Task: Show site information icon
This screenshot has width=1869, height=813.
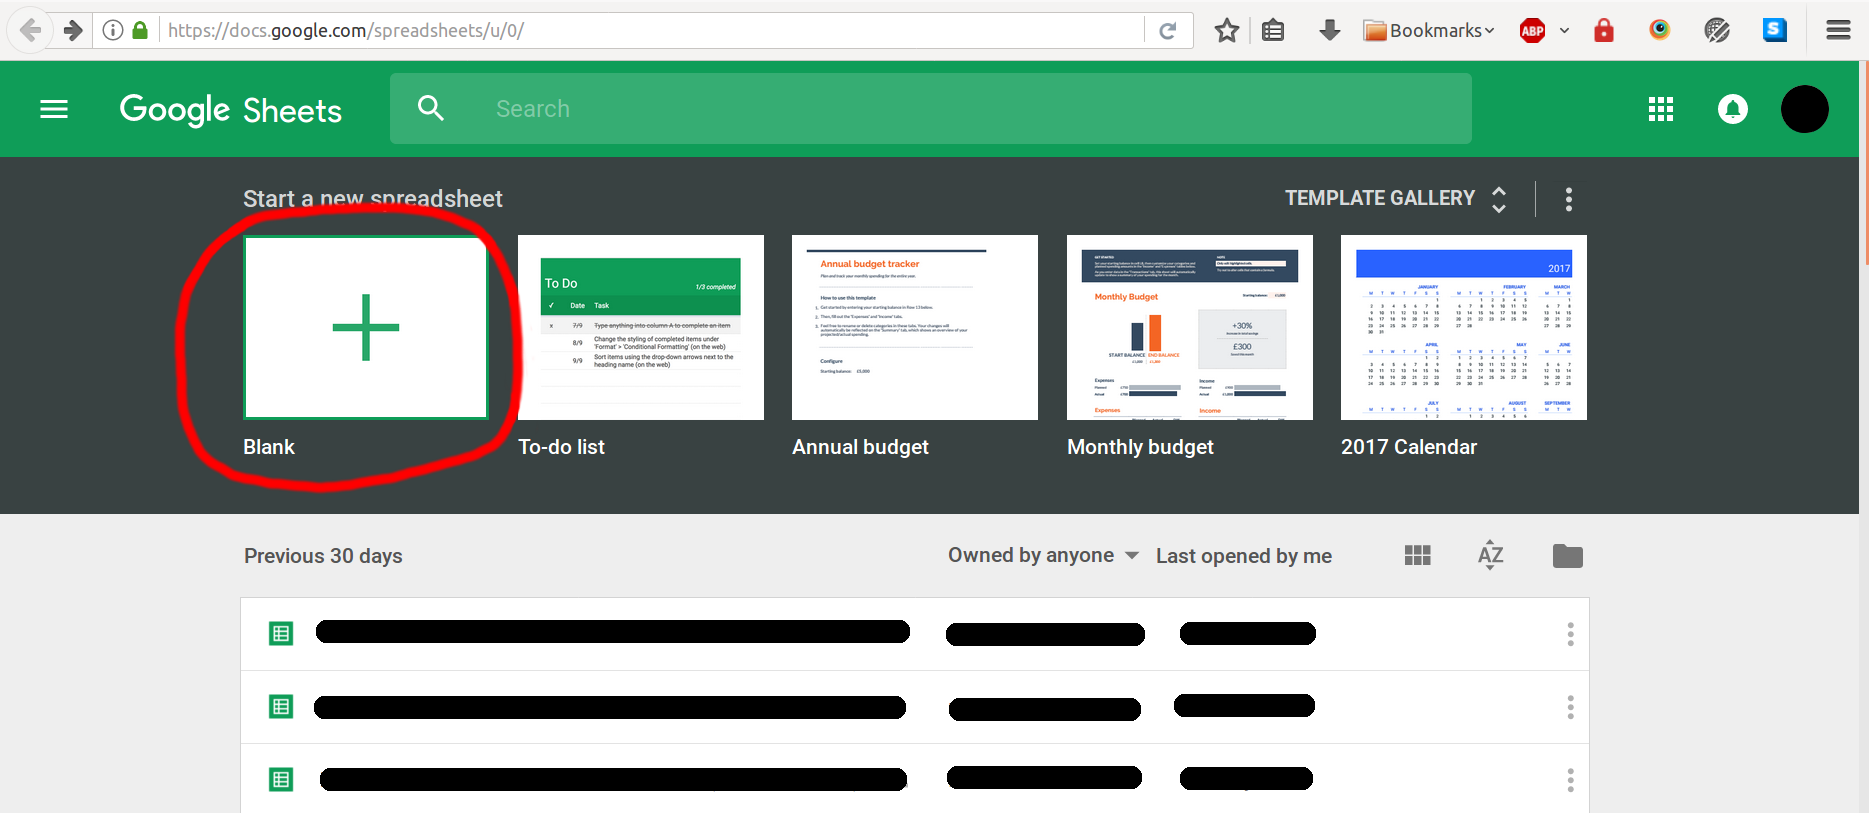Action: (113, 30)
